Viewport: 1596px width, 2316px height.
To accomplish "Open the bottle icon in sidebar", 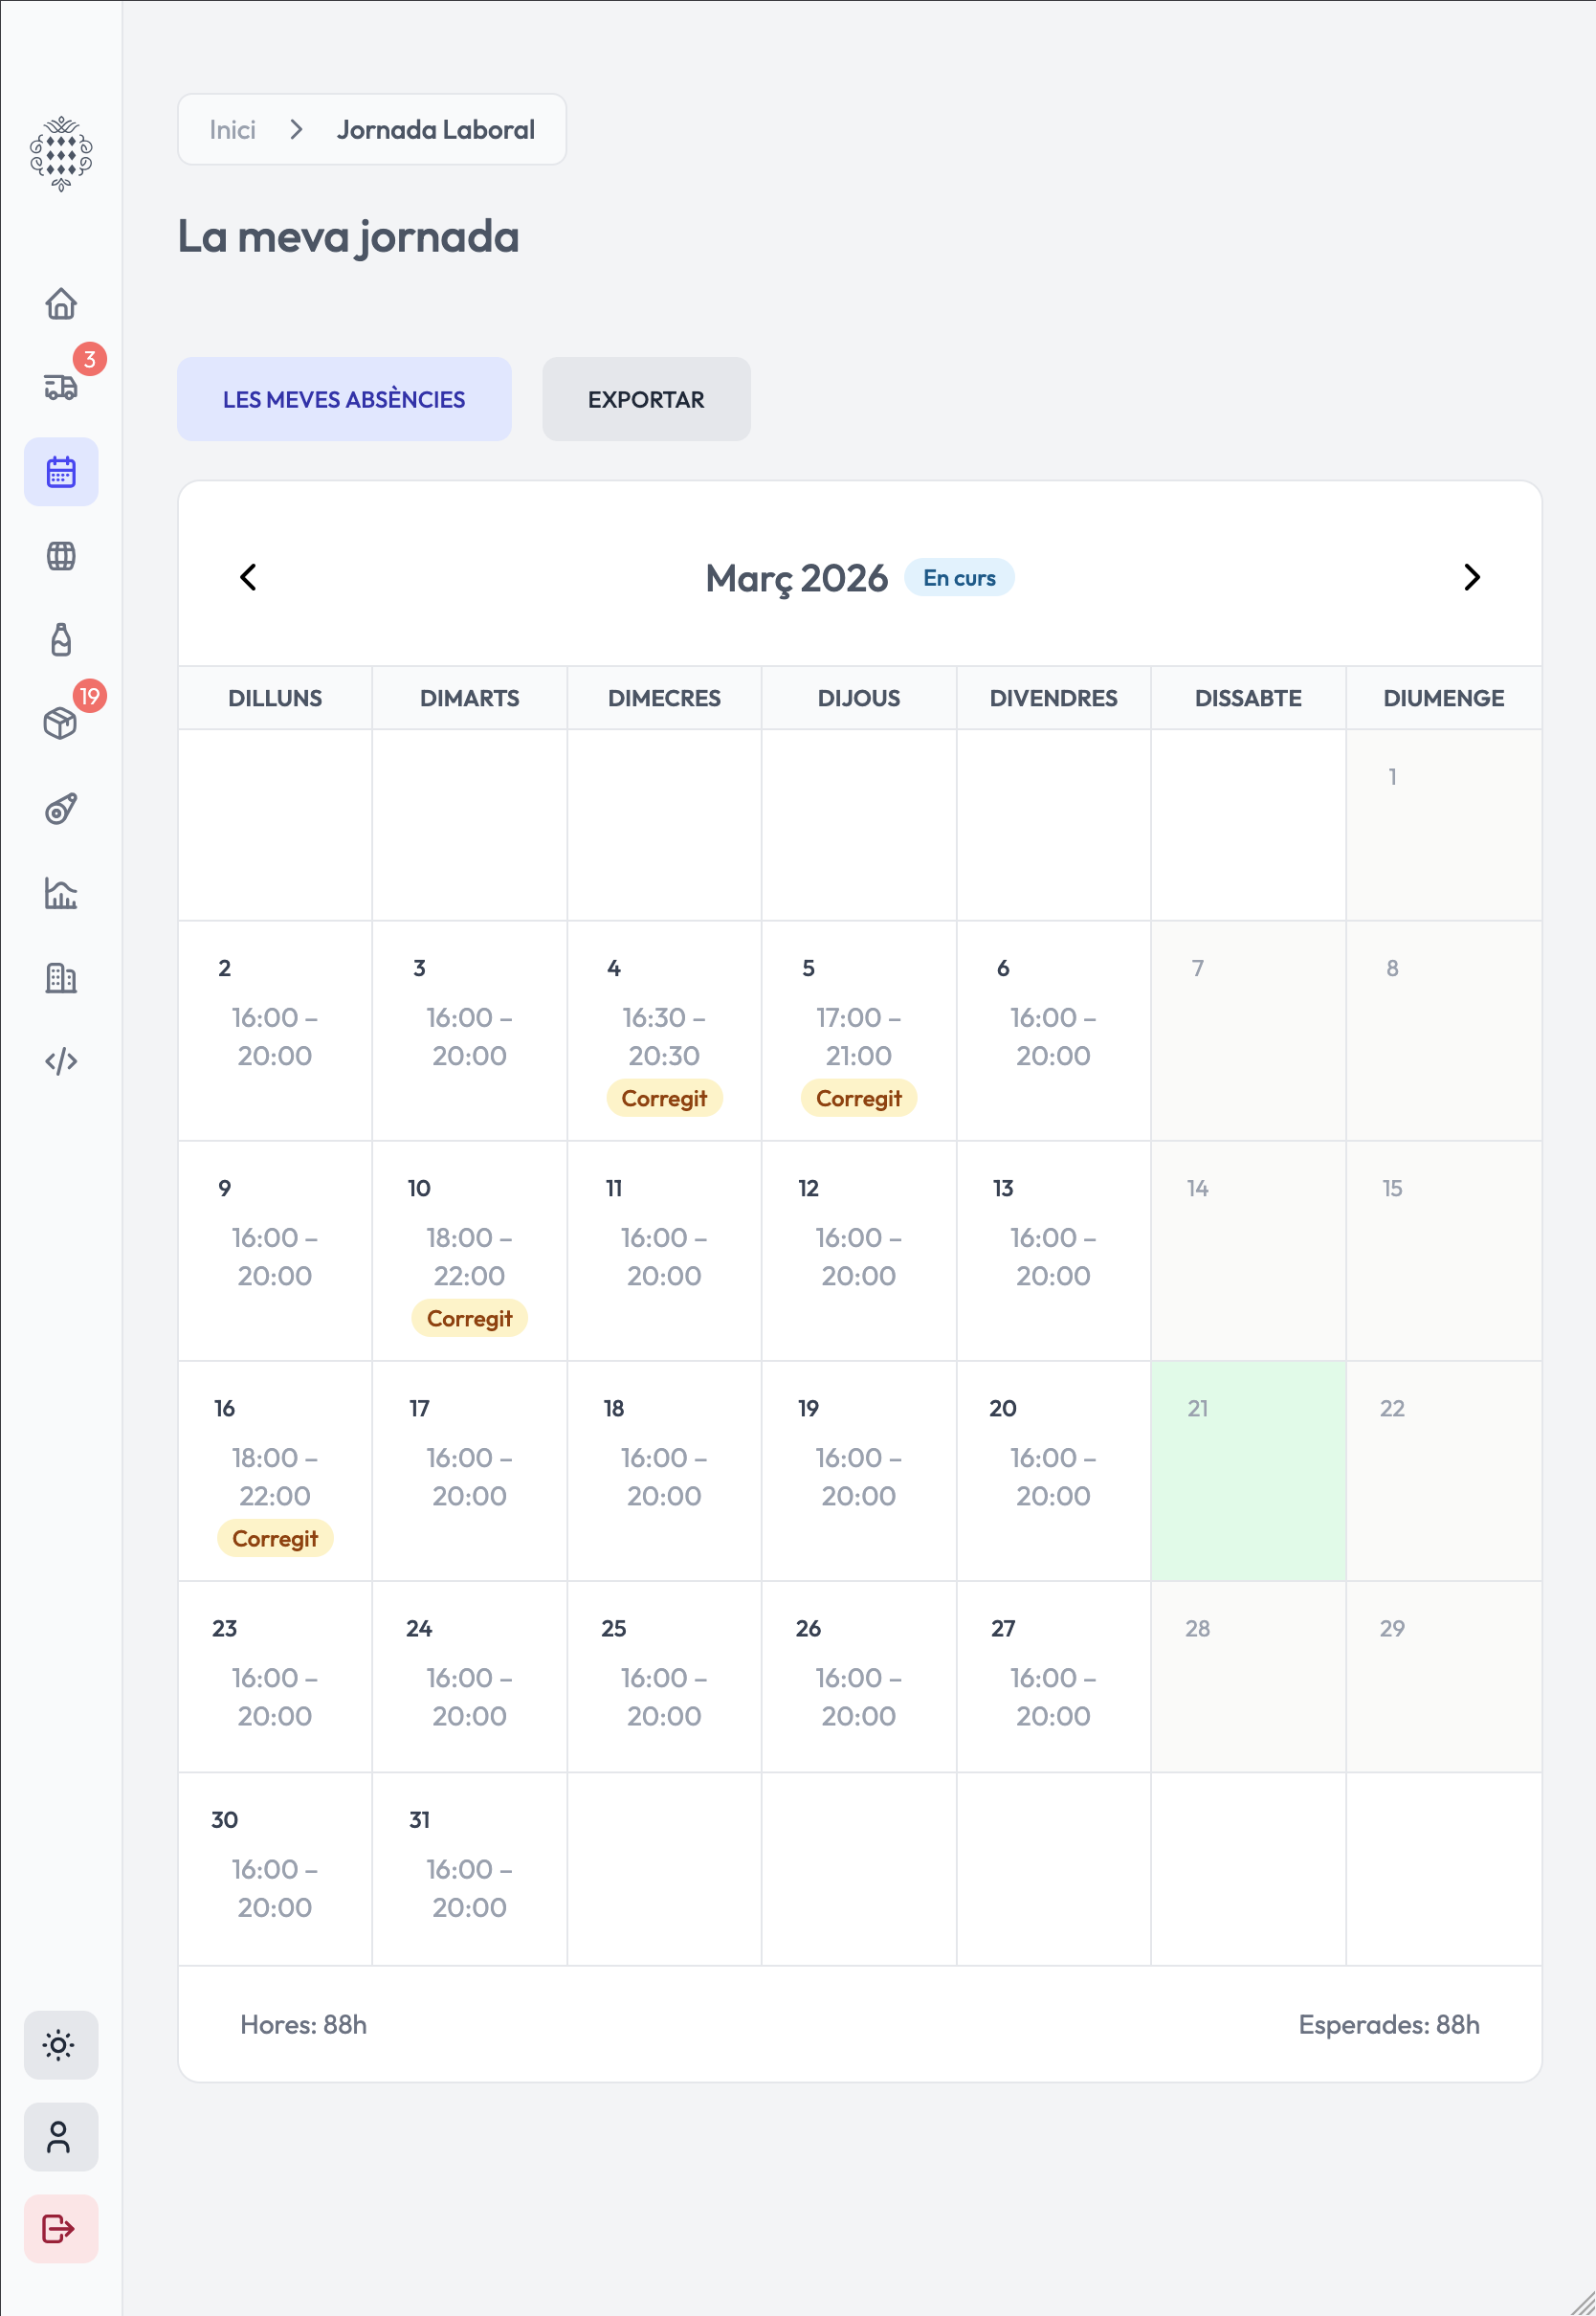I will coord(61,640).
